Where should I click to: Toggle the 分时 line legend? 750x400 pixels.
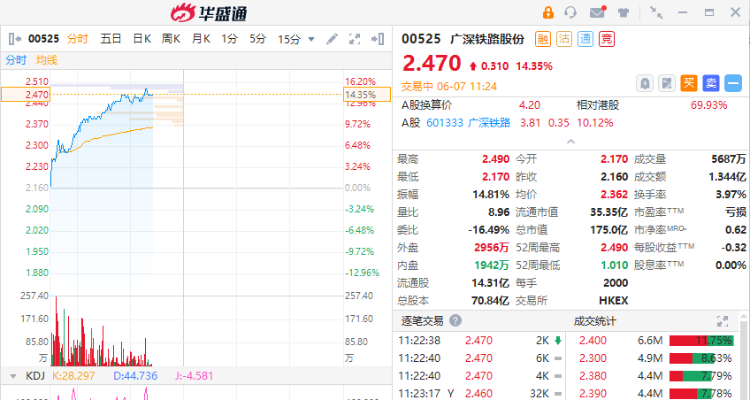(x=16, y=60)
